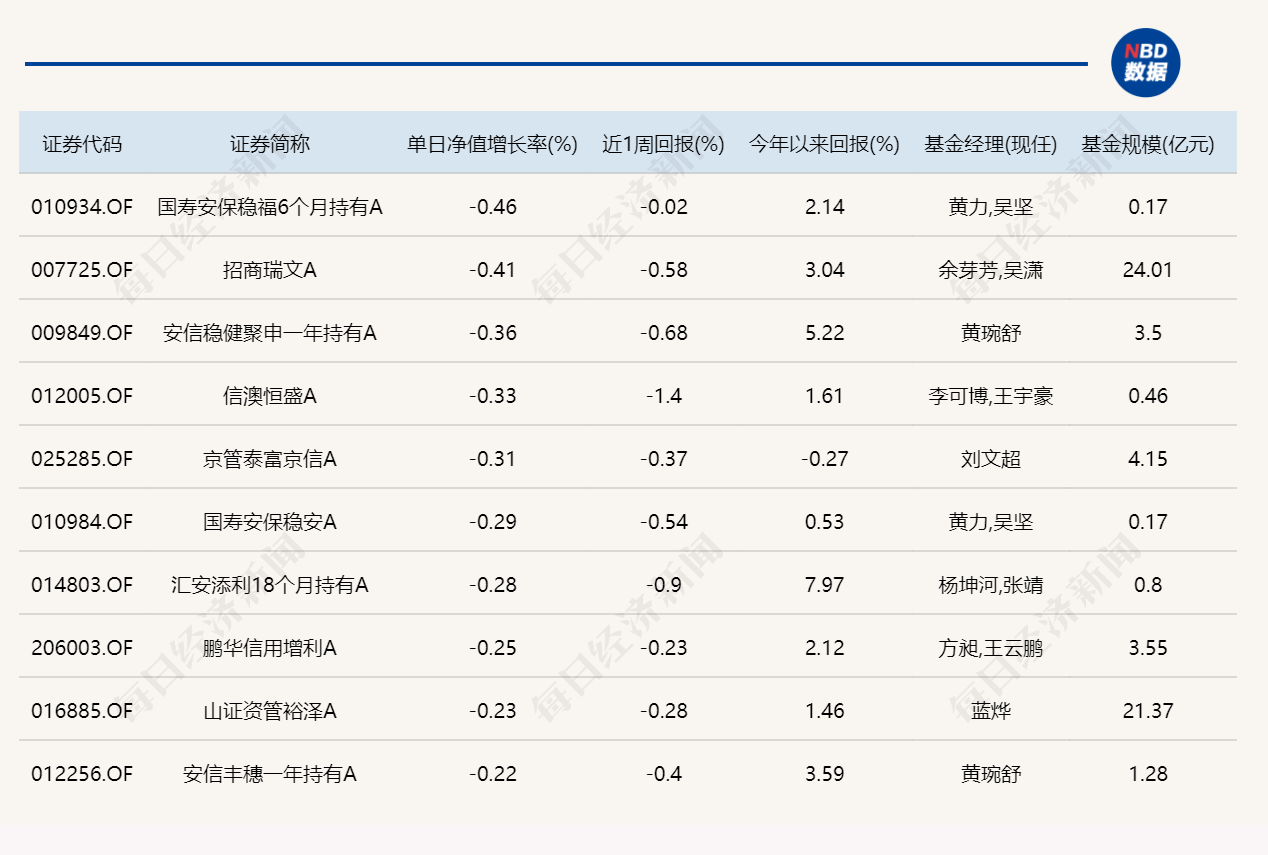Select fund manager 刘文超
Image resolution: width=1268 pixels, height=855 pixels.
990,459
